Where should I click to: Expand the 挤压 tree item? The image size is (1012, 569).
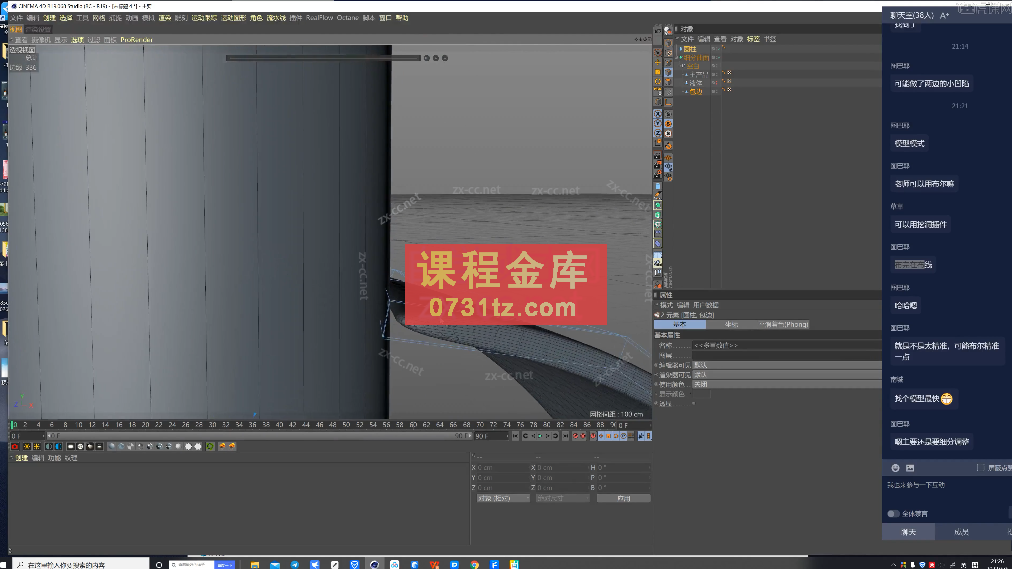point(686,83)
